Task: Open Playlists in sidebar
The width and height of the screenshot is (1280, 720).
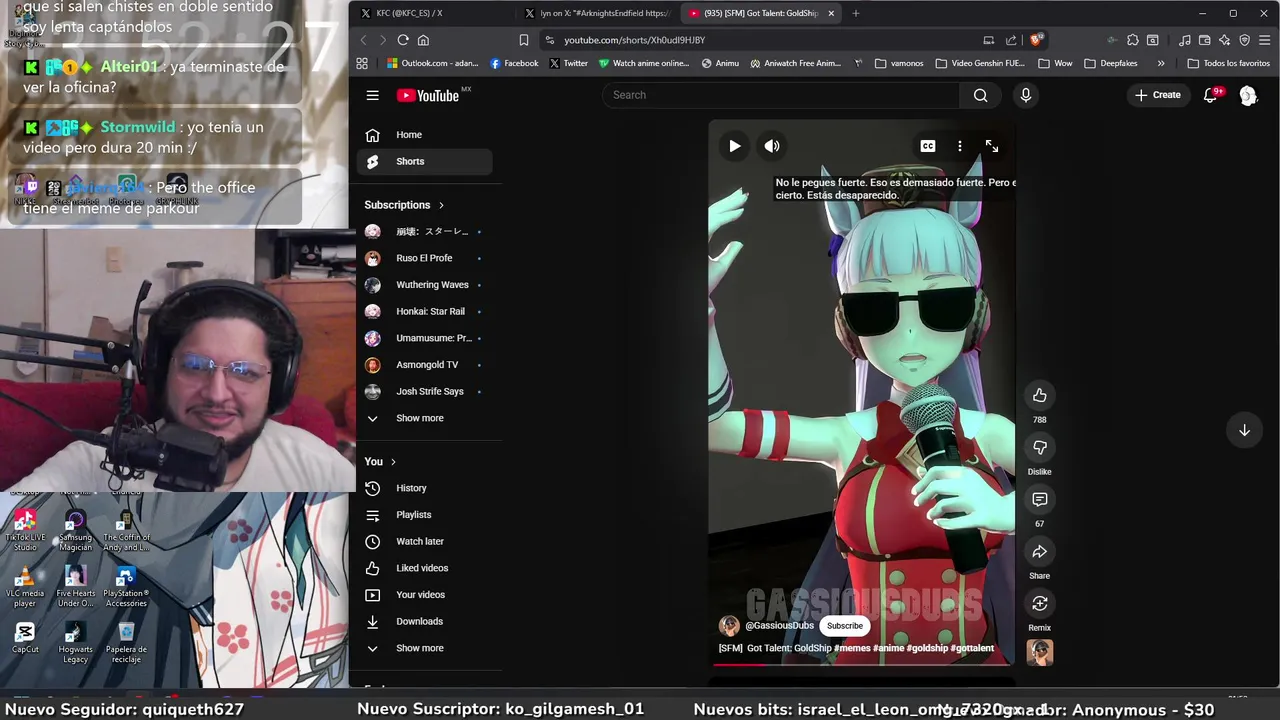Action: (x=424, y=515)
